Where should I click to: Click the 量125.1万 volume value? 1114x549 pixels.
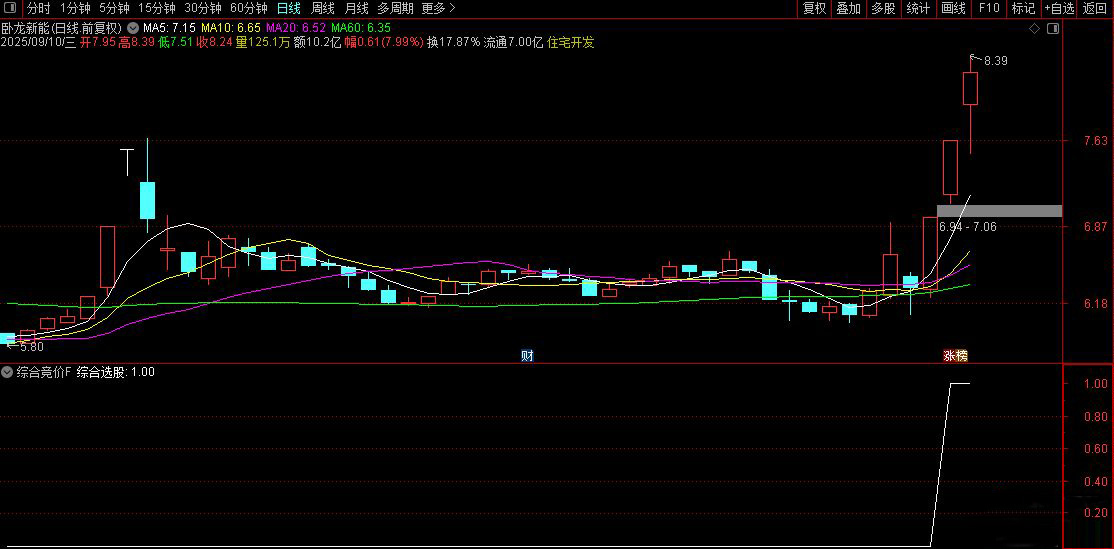263,42
